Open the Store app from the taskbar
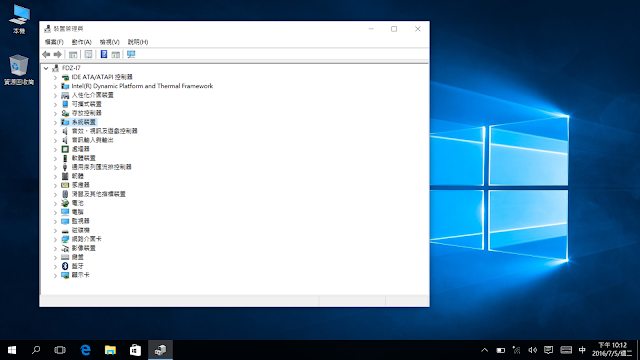640x360 pixels. tap(135, 350)
